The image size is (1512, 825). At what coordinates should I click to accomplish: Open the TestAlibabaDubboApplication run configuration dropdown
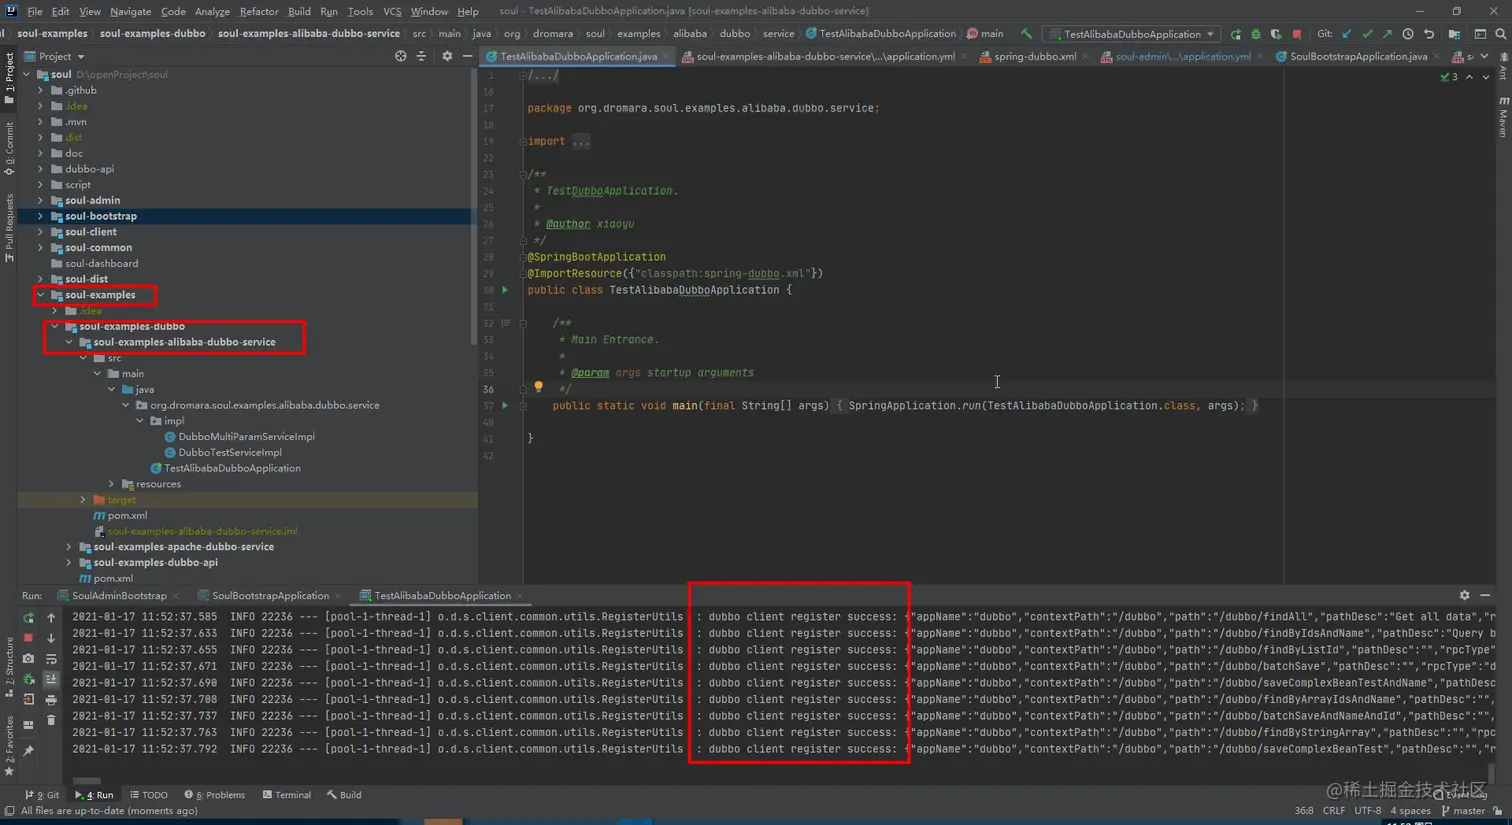coord(1131,34)
